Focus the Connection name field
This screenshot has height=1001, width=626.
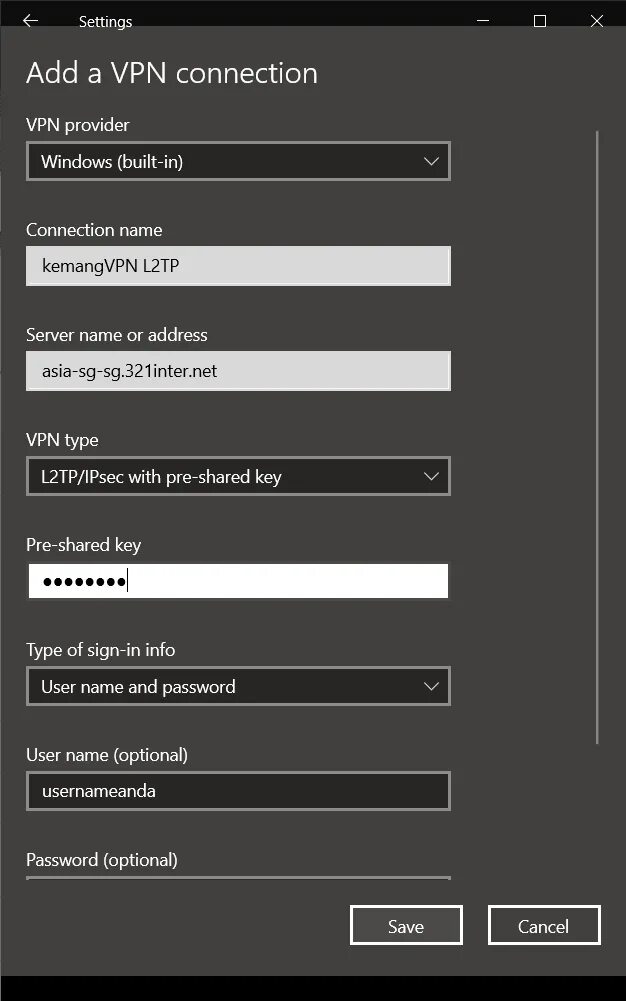[x=238, y=266]
